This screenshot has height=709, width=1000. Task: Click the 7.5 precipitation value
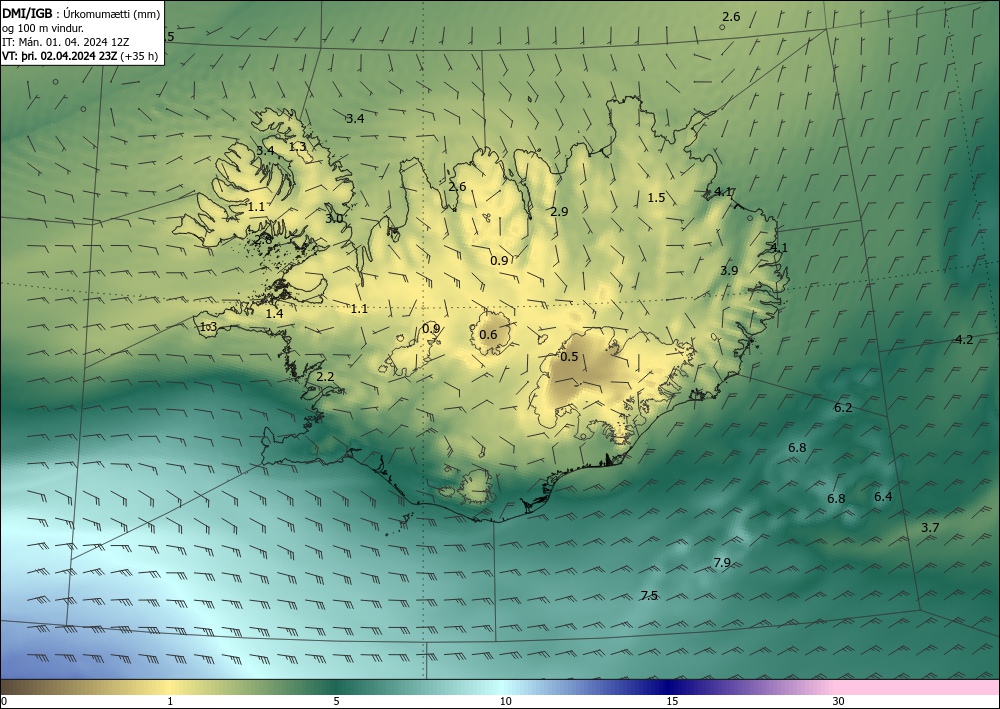pyautogui.click(x=649, y=596)
